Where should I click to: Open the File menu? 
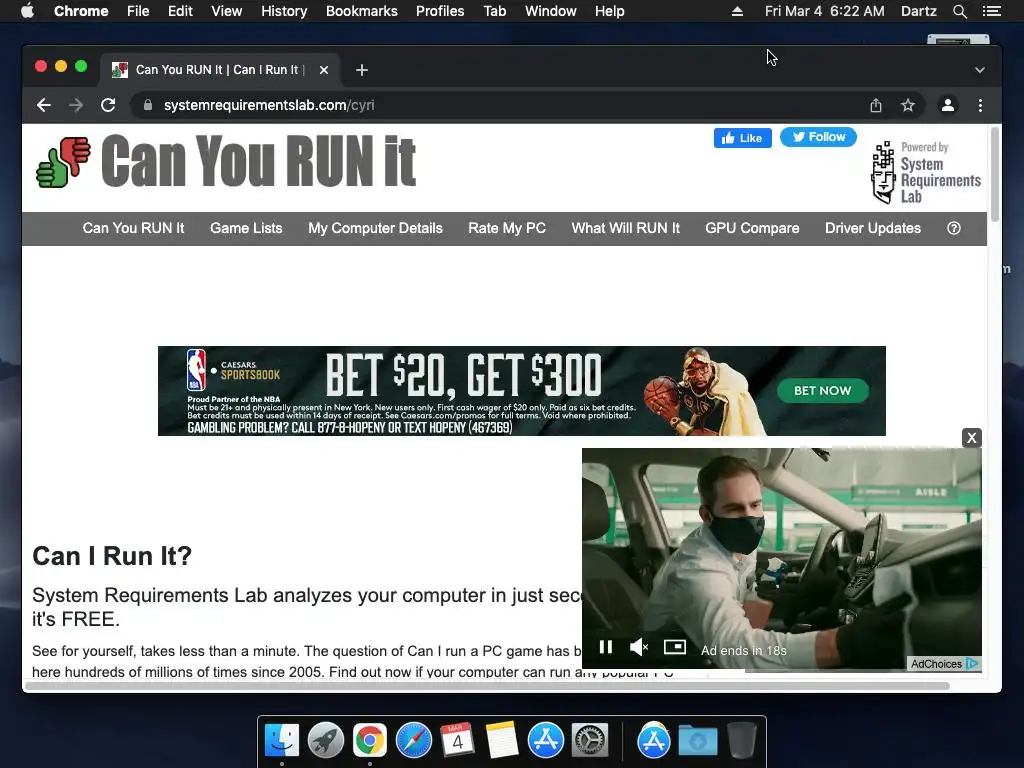point(138,11)
